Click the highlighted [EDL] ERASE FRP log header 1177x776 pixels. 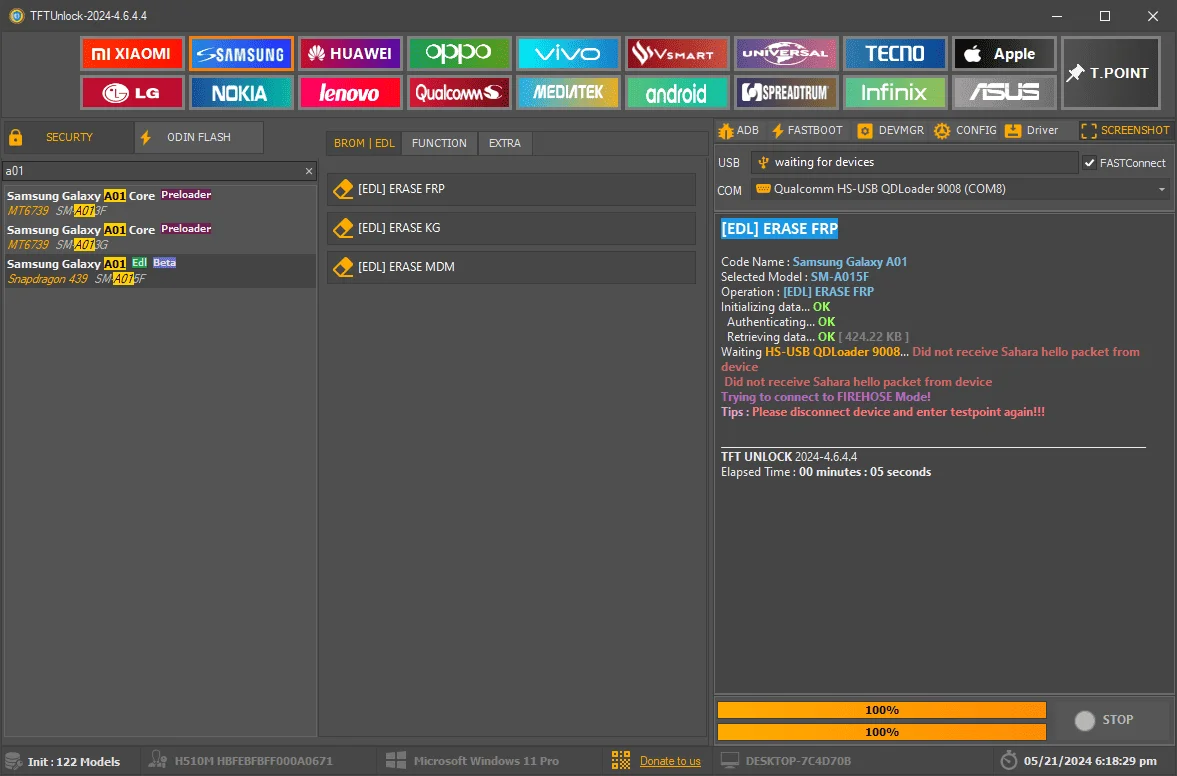coord(779,229)
